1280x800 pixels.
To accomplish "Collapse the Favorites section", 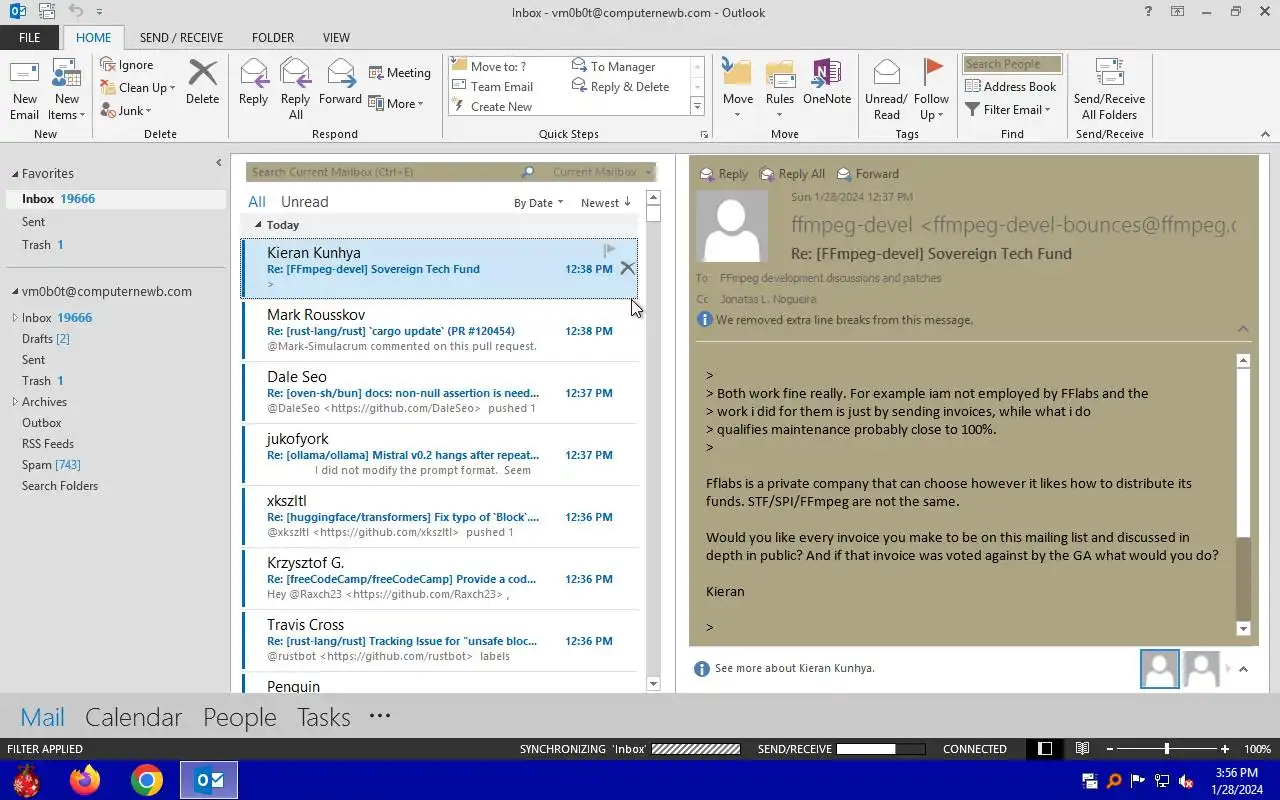I will tap(15, 173).
